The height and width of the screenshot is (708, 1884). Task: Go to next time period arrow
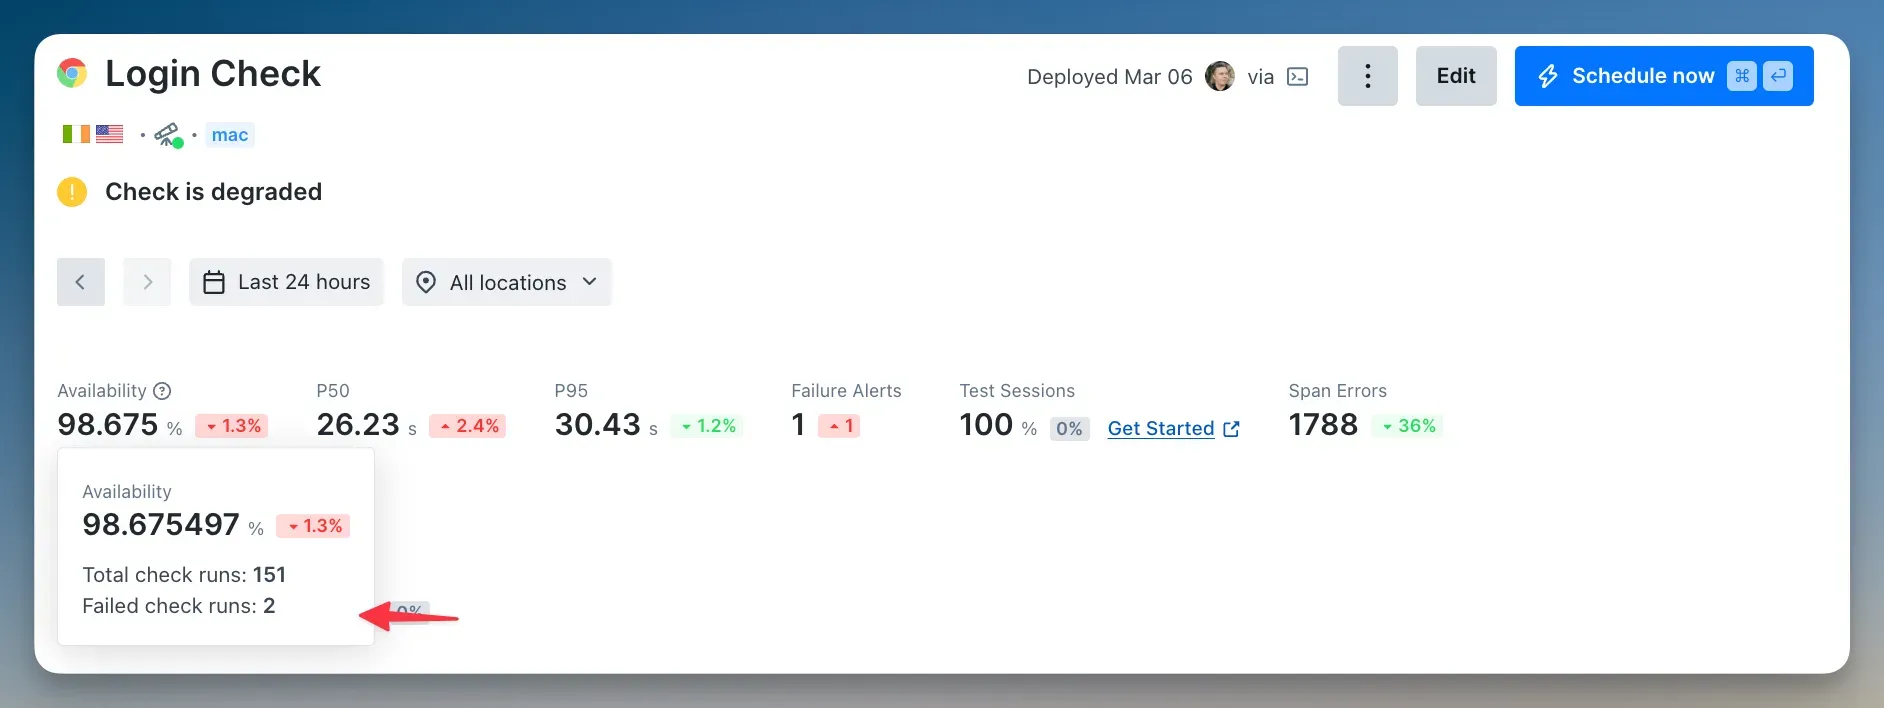pyautogui.click(x=147, y=282)
